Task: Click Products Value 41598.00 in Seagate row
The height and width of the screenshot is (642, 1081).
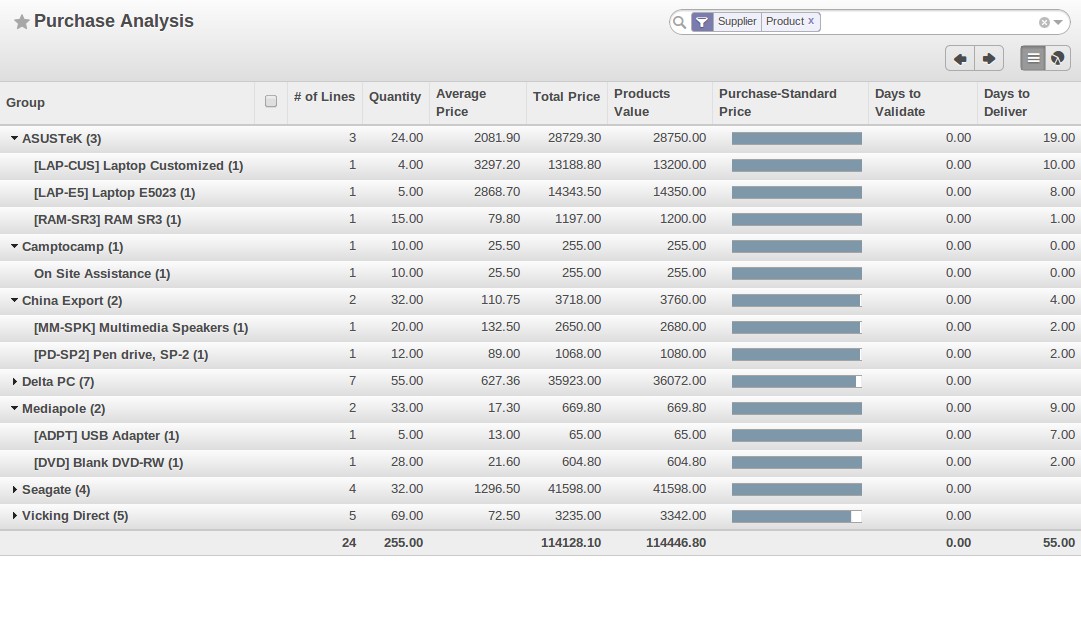Action: click(x=679, y=489)
